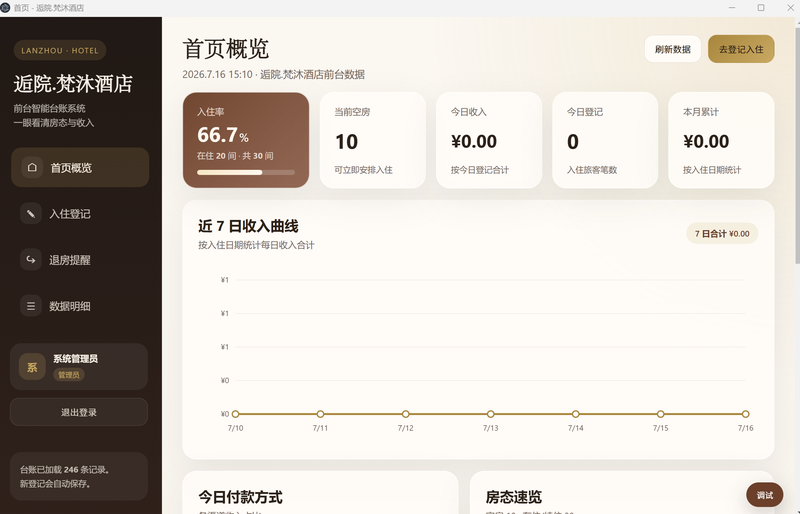This screenshot has width=800, height=514.
Task: Click the list icon beside 数据明细
Action: 31,306
